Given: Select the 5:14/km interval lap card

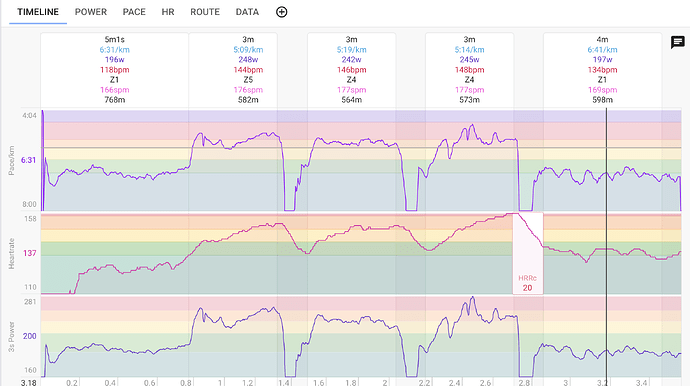Looking at the screenshot, I should click(469, 70).
